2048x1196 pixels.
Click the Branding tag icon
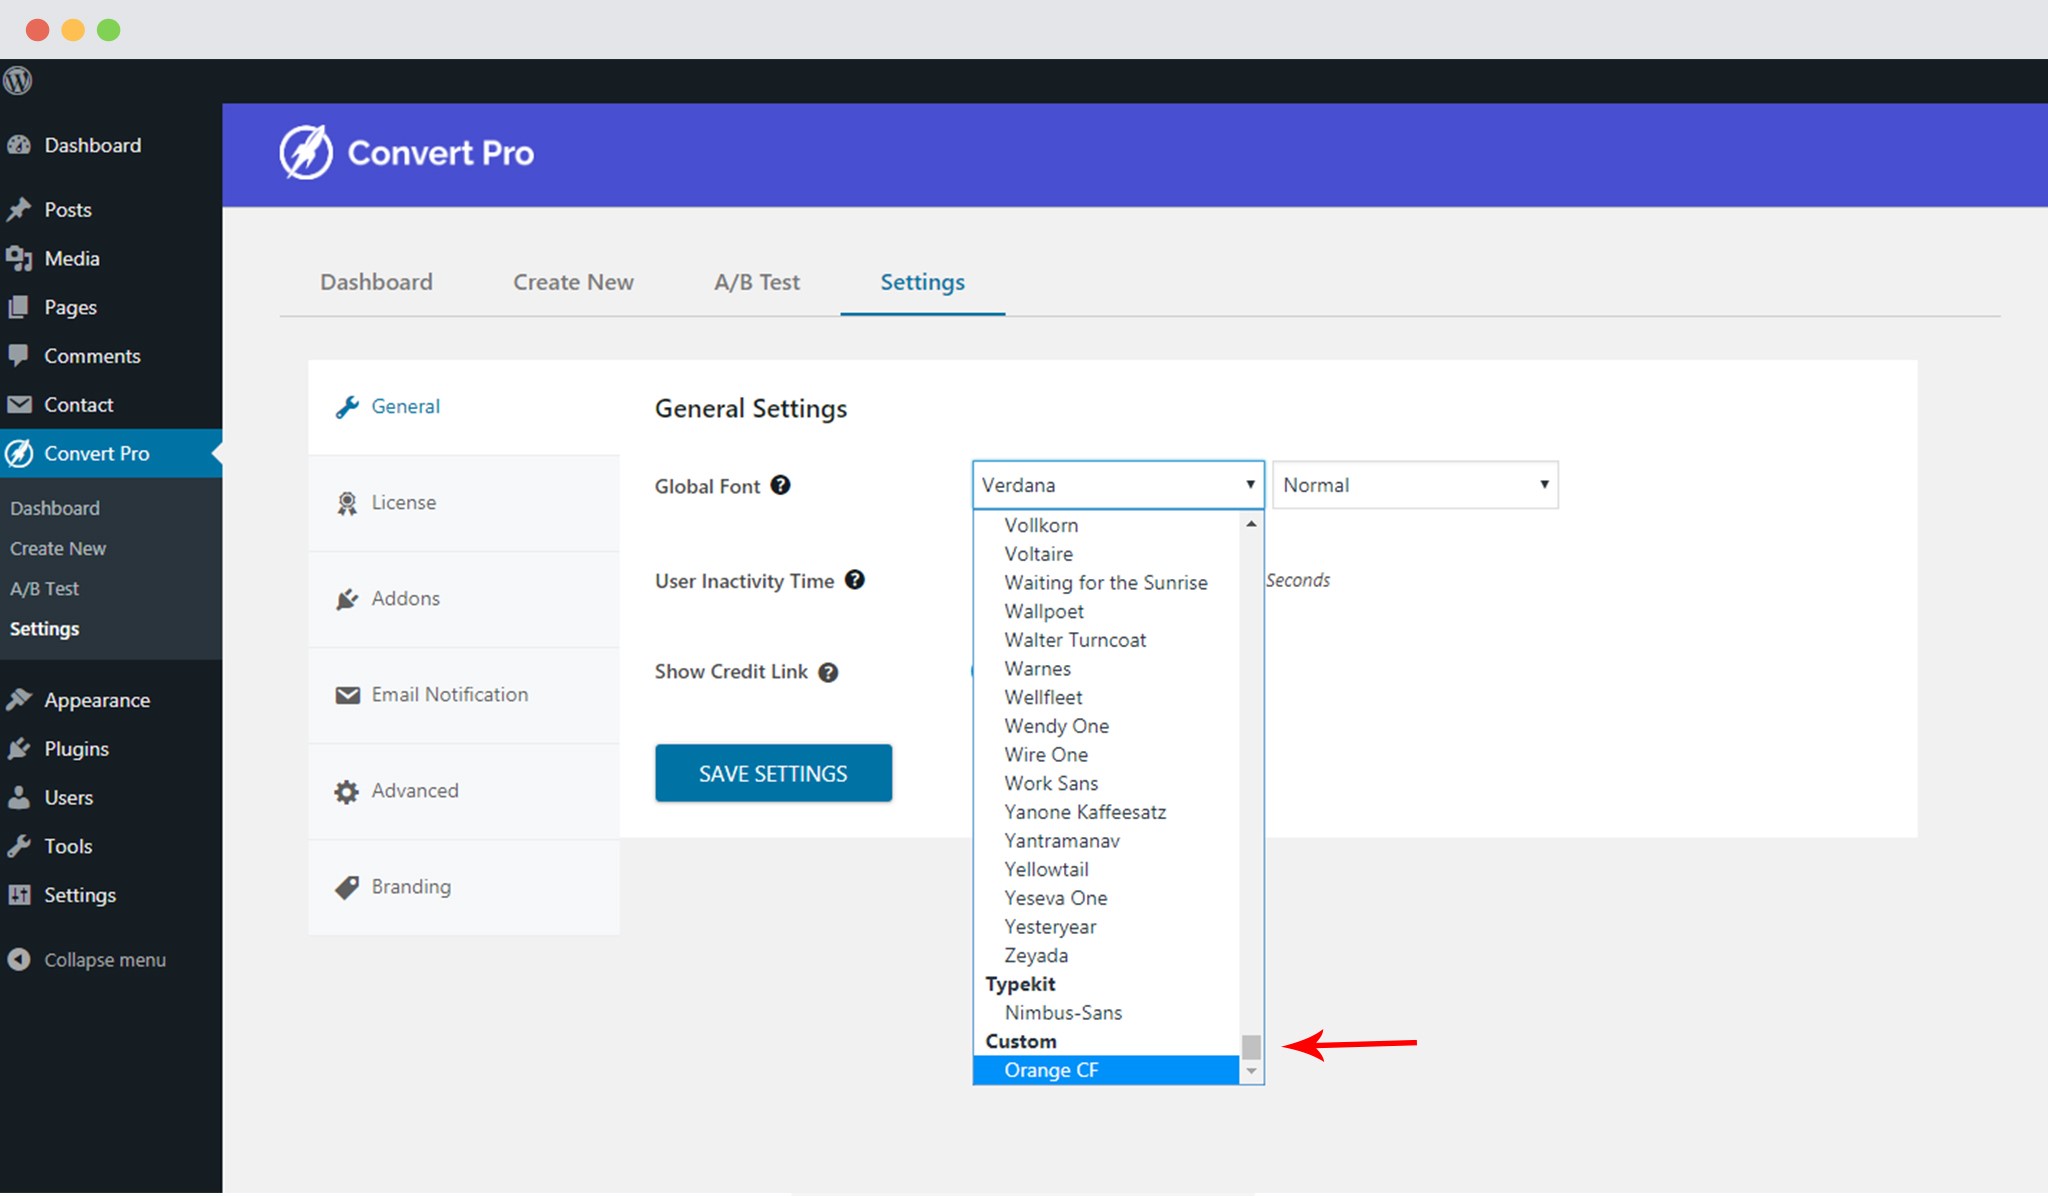click(346, 886)
